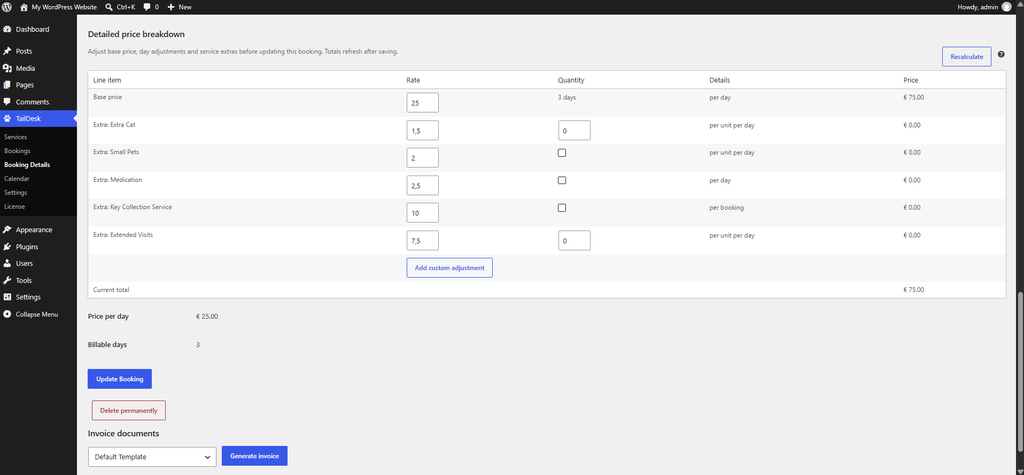Open the Default Template invoice dropdown
The width and height of the screenshot is (1024, 475).
tap(152, 457)
